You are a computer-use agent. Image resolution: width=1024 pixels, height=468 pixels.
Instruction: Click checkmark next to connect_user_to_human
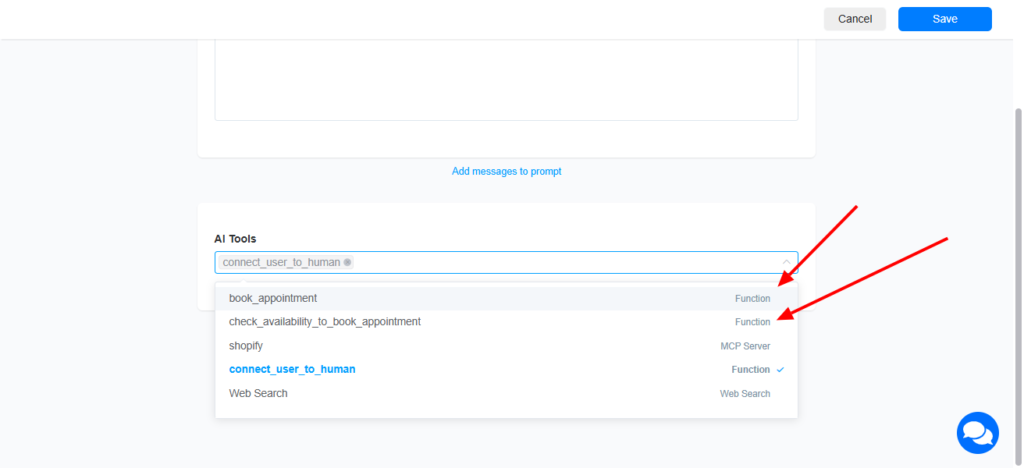coord(780,369)
